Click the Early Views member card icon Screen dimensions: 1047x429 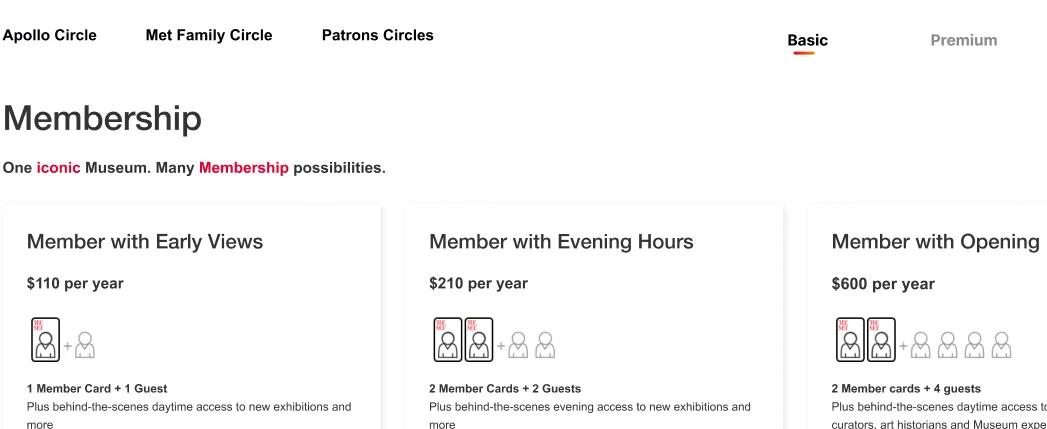[x=45, y=340]
